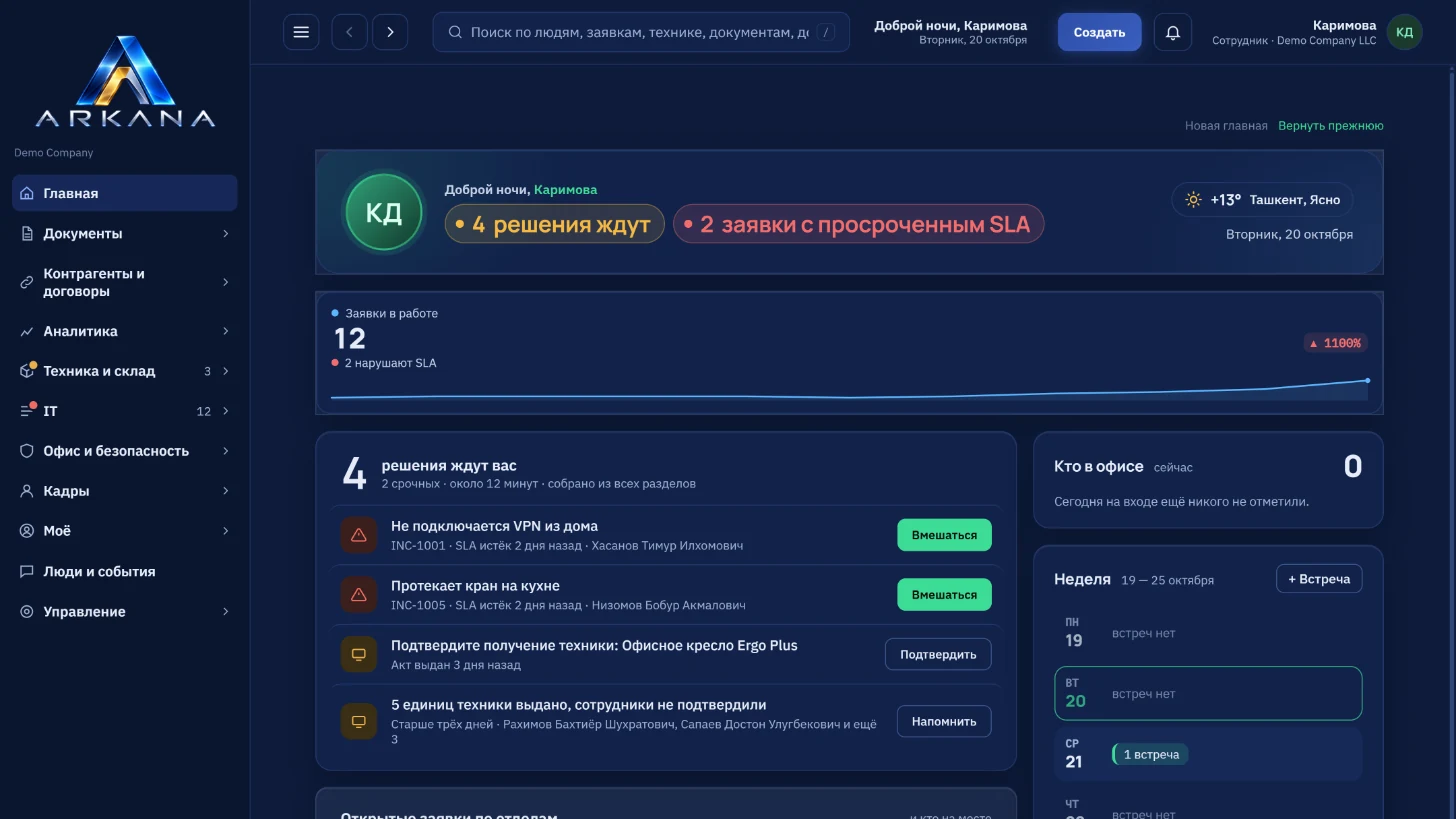Click the person icon beside Кадры
This screenshot has height=819, width=1456.
point(27,491)
